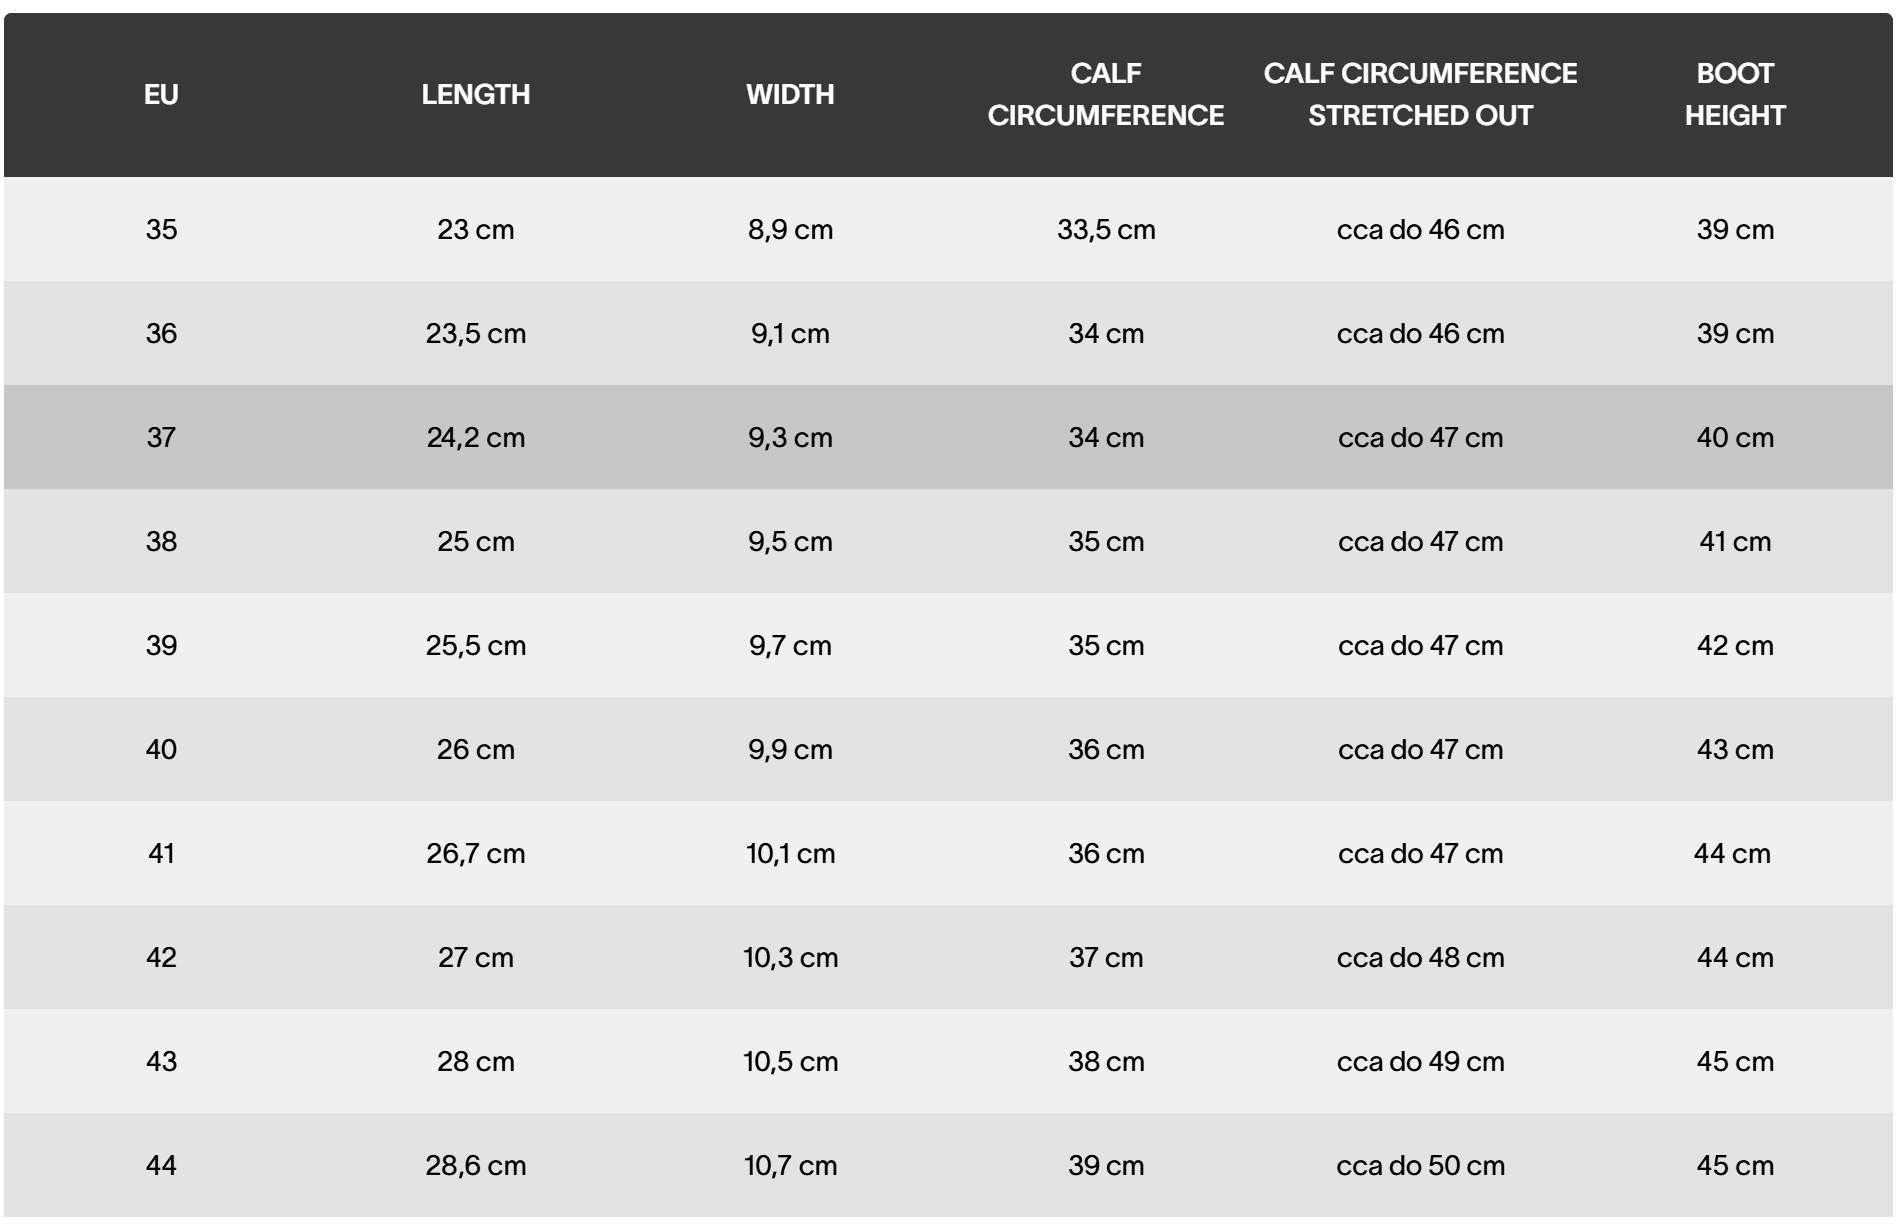The image size is (1898, 1226).
Task: Click the 9,5 cm width cell
Action: click(790, 542)
